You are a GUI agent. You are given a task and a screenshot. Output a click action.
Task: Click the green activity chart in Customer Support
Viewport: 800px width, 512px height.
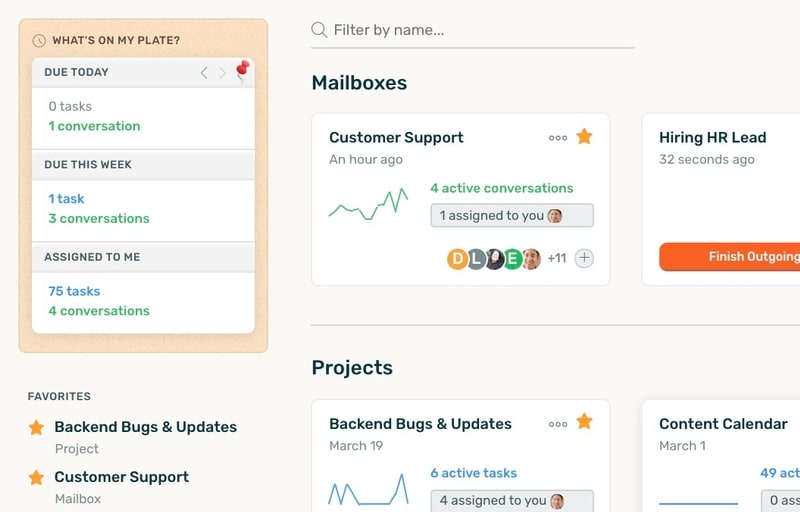pyautogui.click(x=368, y=204)
